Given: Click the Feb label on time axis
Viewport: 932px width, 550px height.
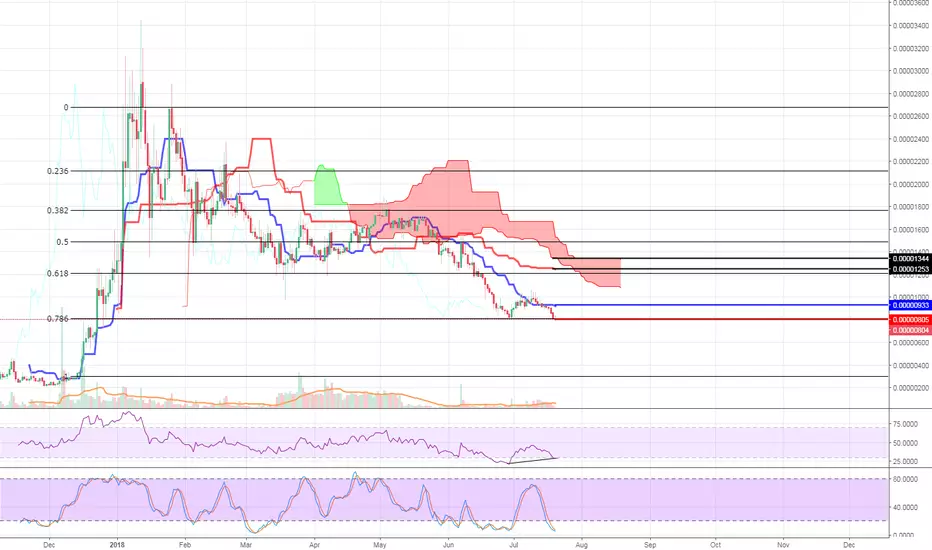Looking at the screenshot, I should 185,545.
